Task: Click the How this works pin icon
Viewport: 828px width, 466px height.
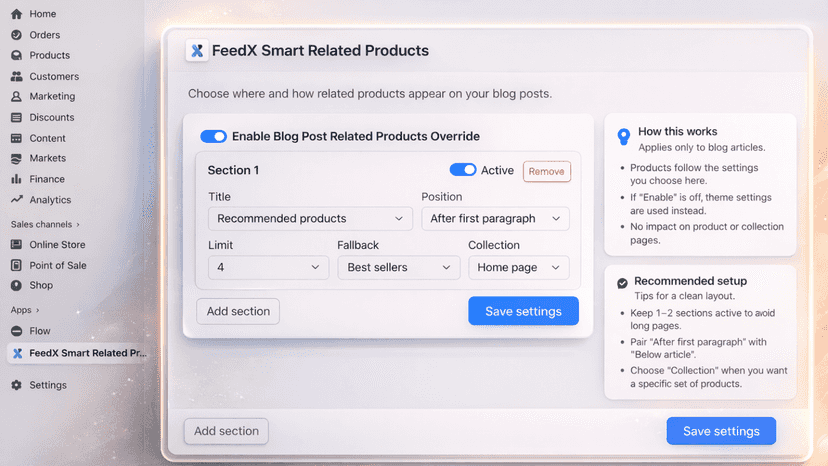Action: [x=624, y=136]
